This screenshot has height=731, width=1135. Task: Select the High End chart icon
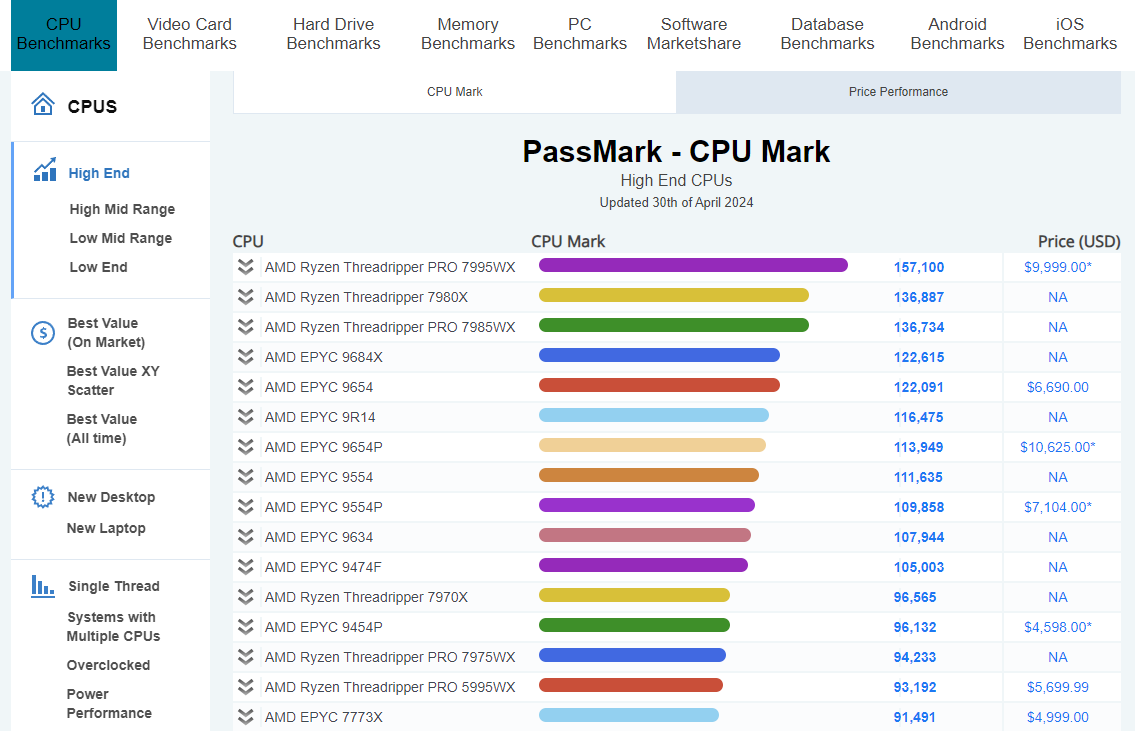pyautogui.click(x=44, y=170)
